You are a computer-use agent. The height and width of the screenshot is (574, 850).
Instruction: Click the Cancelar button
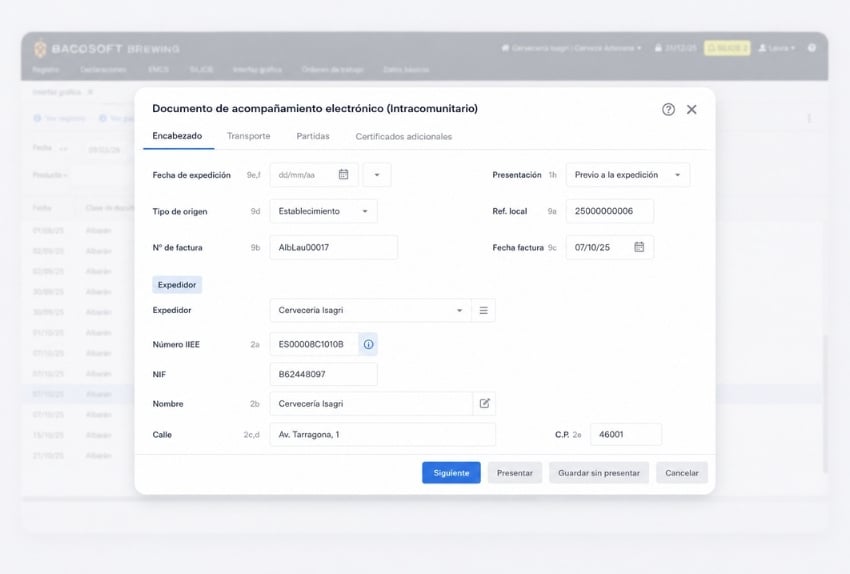[x=681, y=473]
